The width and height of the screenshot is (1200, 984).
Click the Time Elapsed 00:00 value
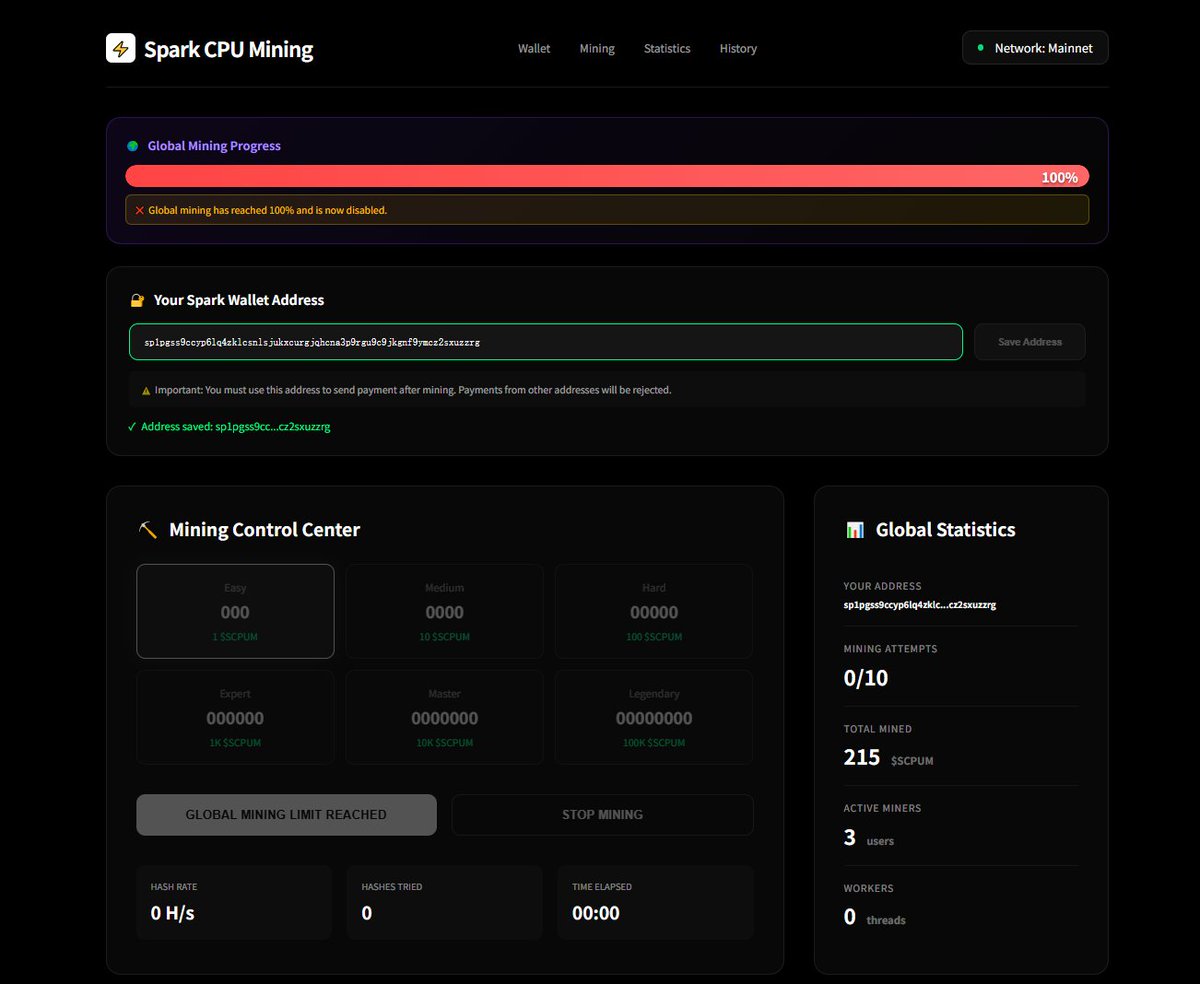596,913
